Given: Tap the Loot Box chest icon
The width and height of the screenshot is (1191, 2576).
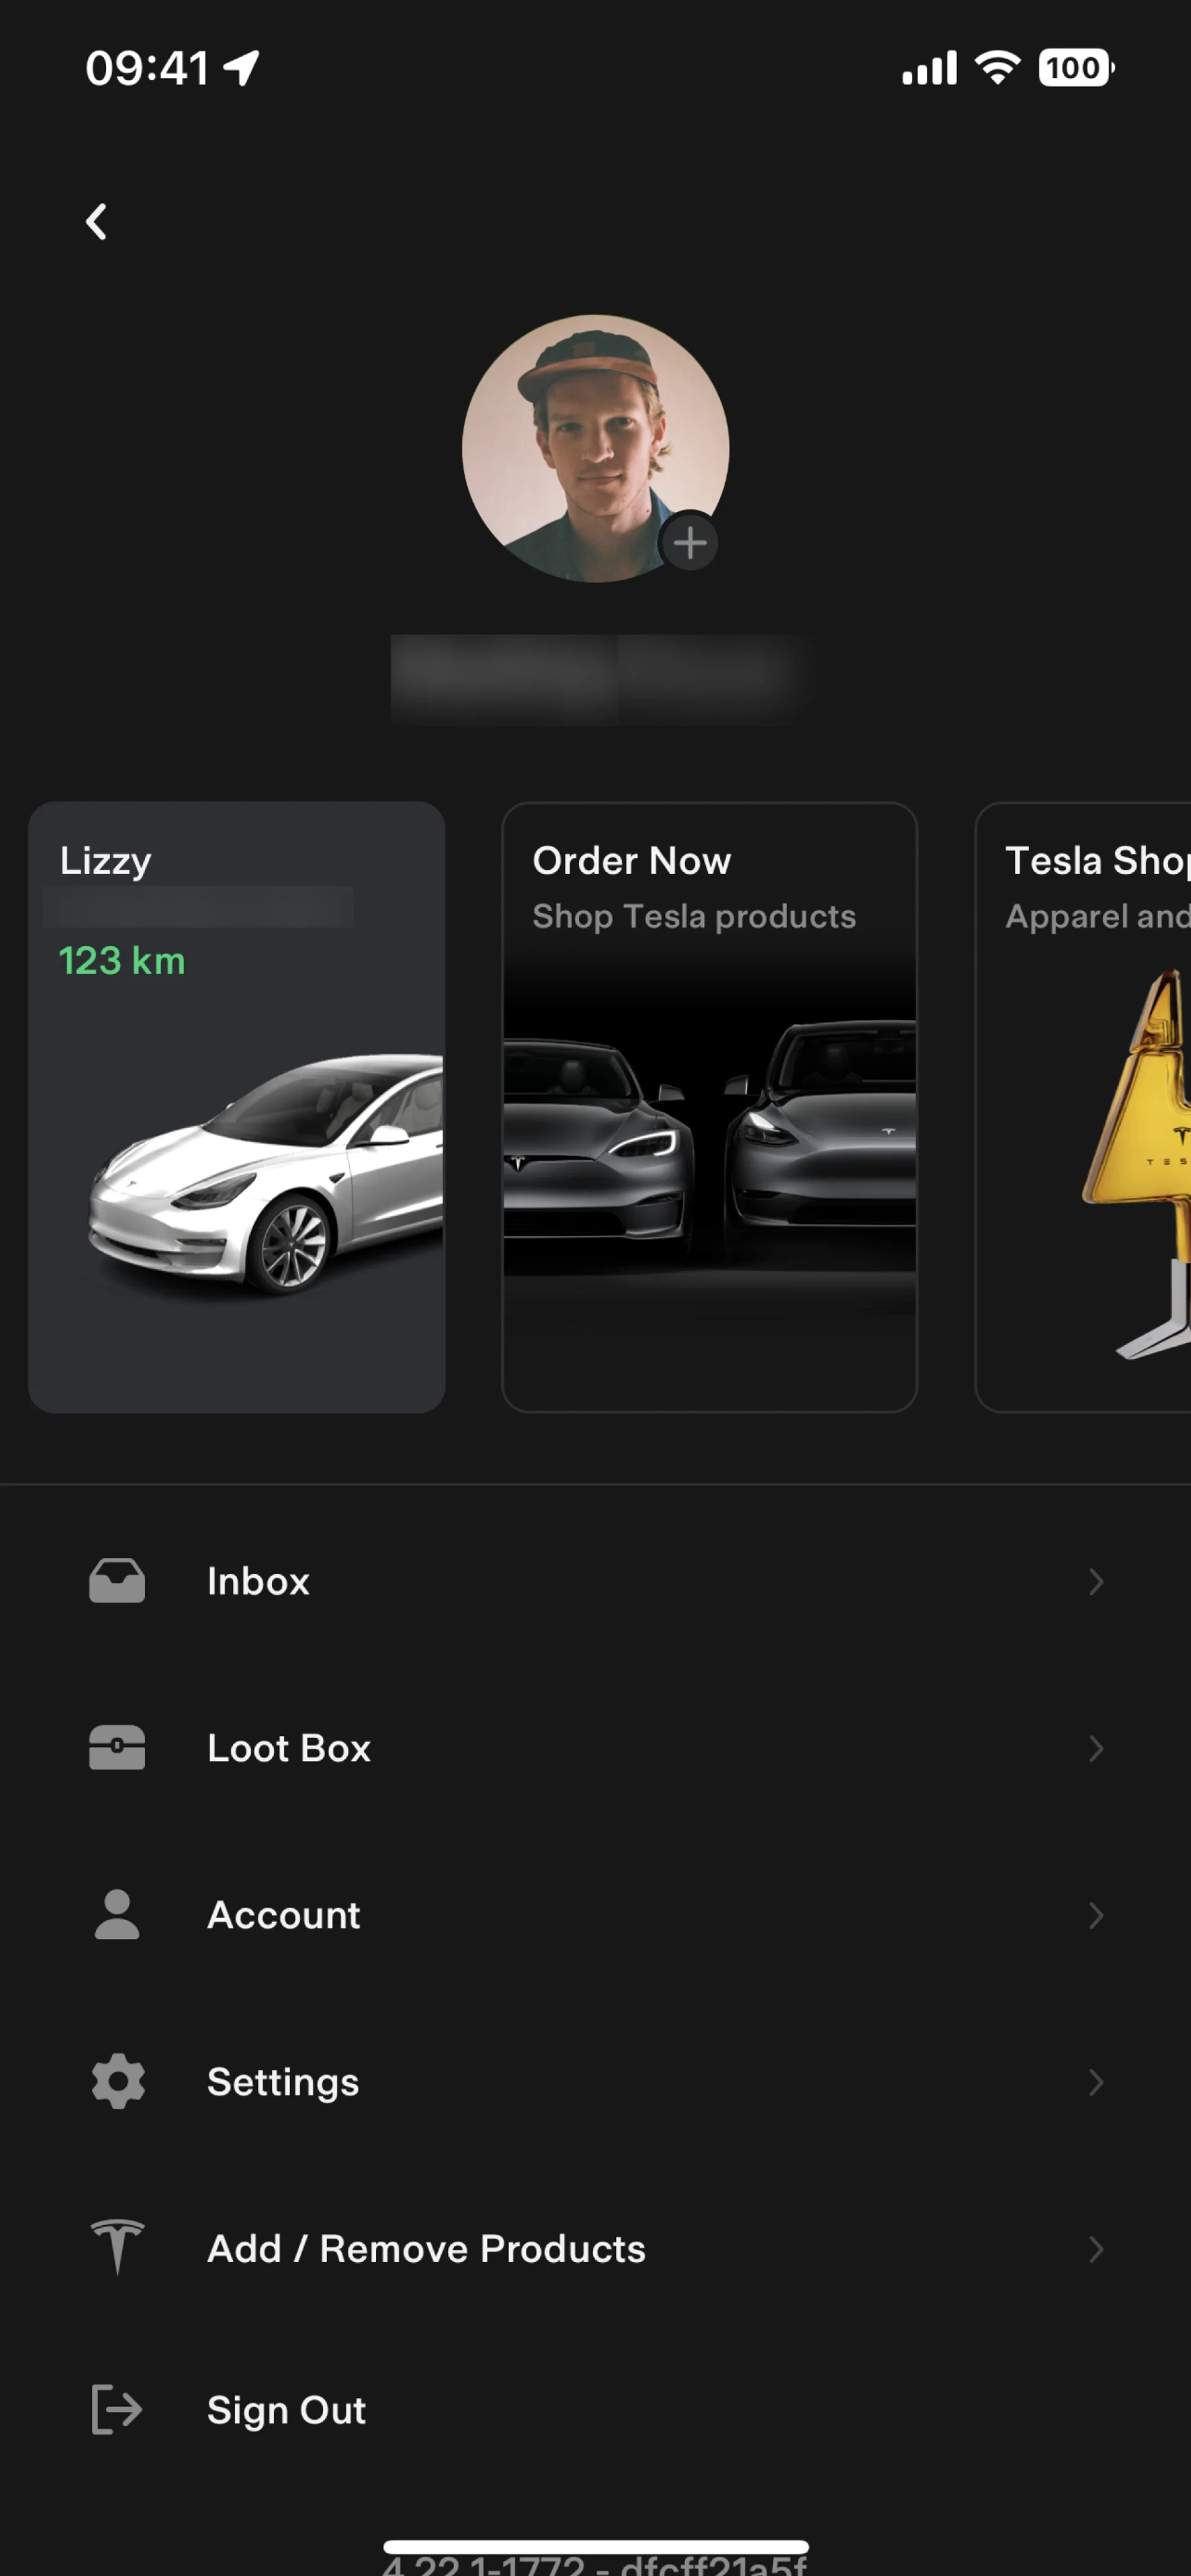Looking at the screenshot, I should [x=117, y=1748].
